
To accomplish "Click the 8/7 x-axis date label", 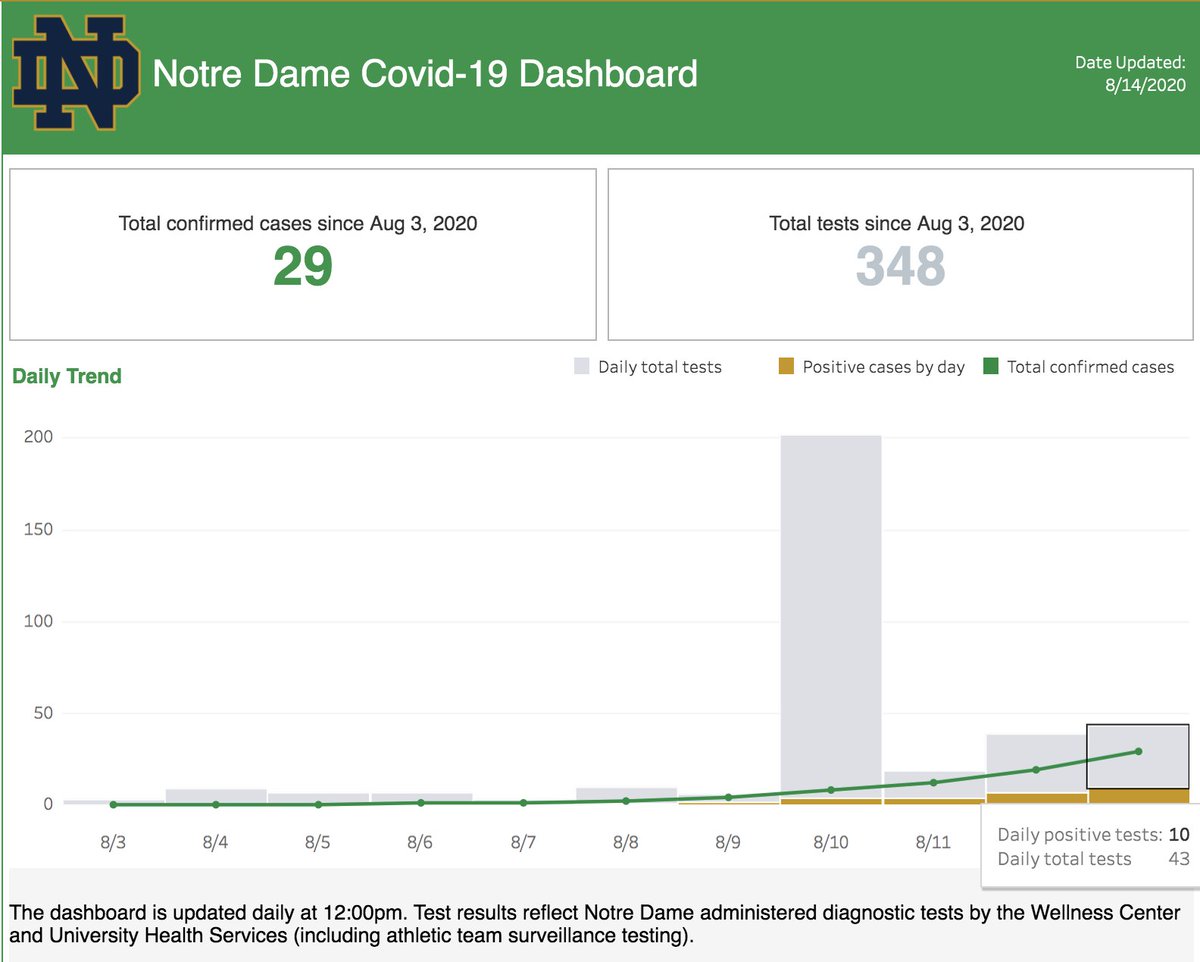I will (x=523, y=842).
